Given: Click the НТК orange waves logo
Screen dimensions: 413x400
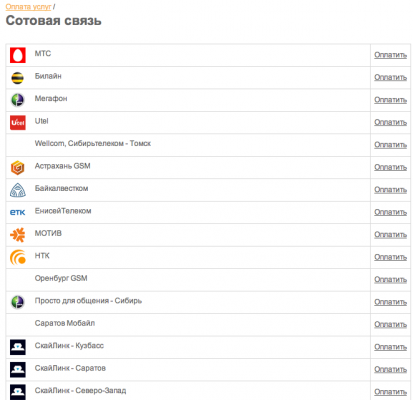Looking at the screenshot, I should click(18, 257).
